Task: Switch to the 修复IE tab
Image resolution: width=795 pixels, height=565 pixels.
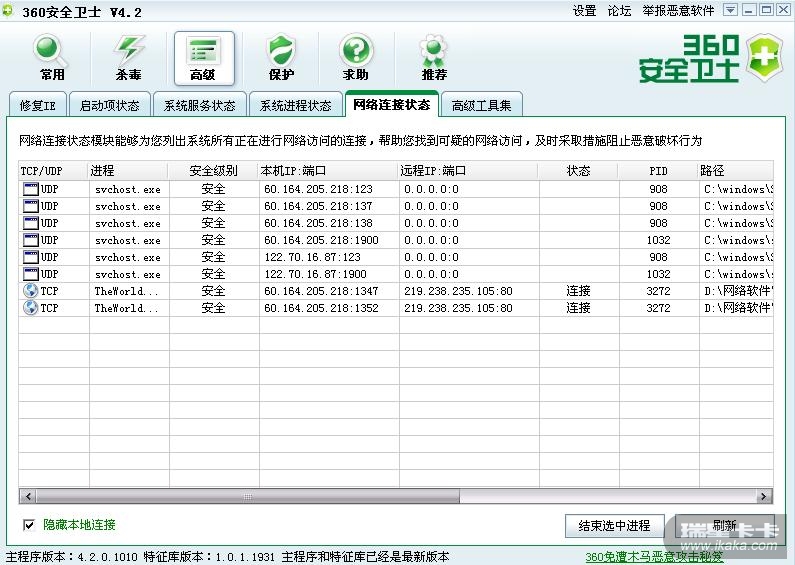Action: [38, 104]
